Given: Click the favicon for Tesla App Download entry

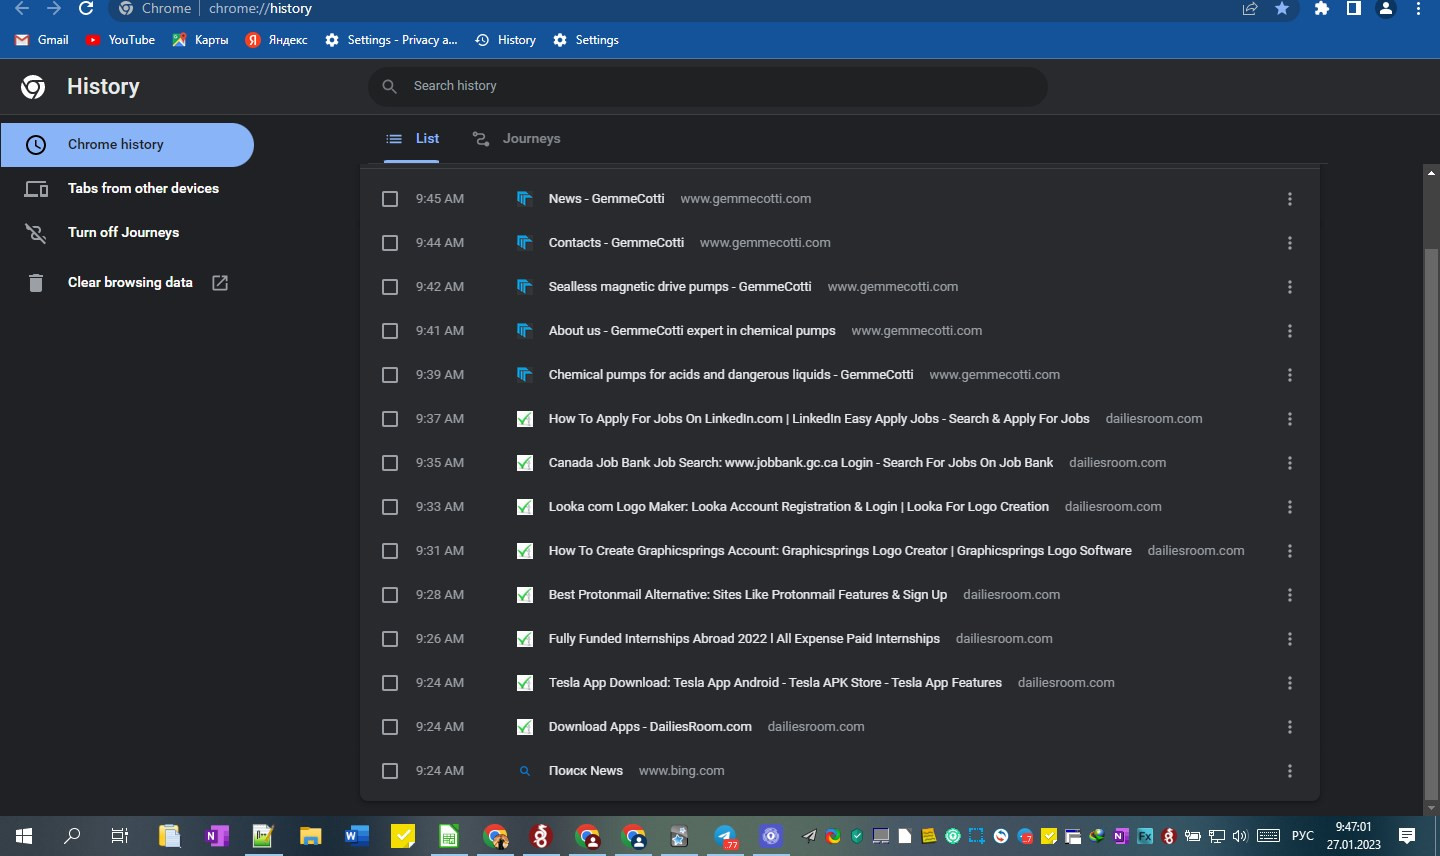Looking at the screenshot, I should [524, 683].
